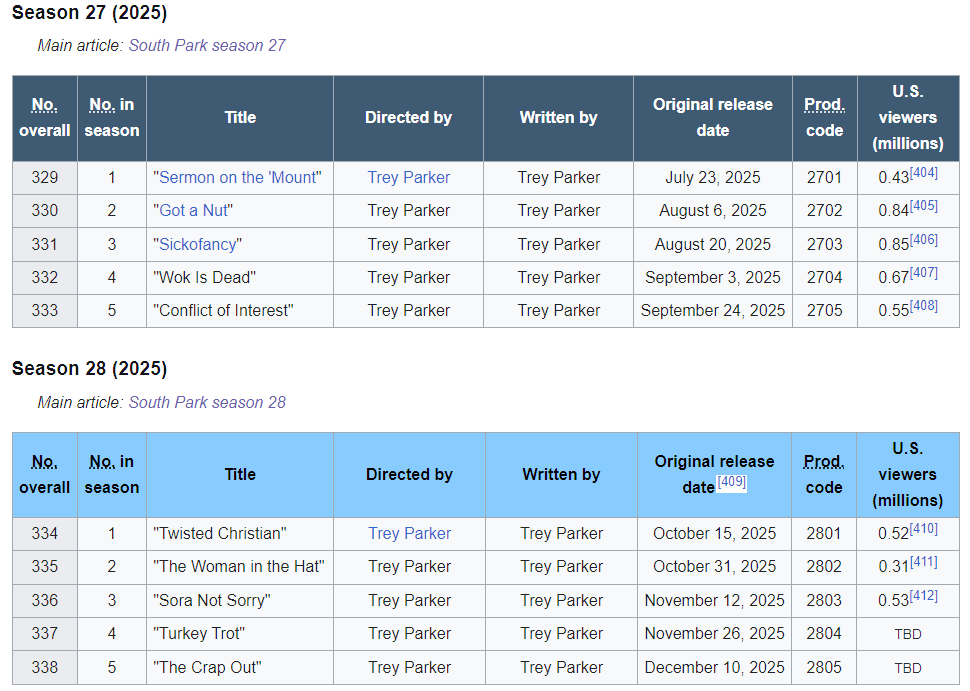Click overall episode number 336

[45, 601]
